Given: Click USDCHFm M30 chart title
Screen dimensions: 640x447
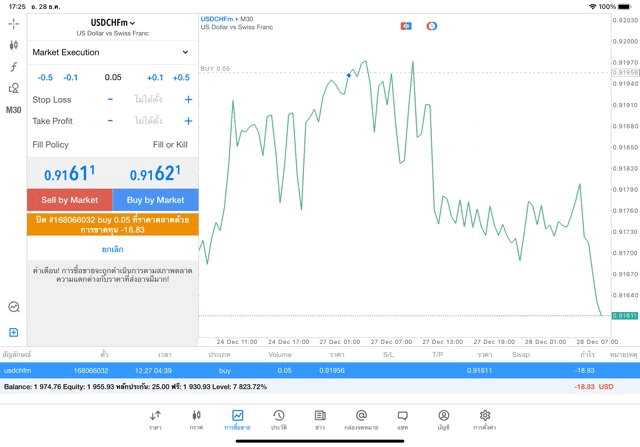Looking at the screenshot, I should pyautogui.click(x=227, y=19).
